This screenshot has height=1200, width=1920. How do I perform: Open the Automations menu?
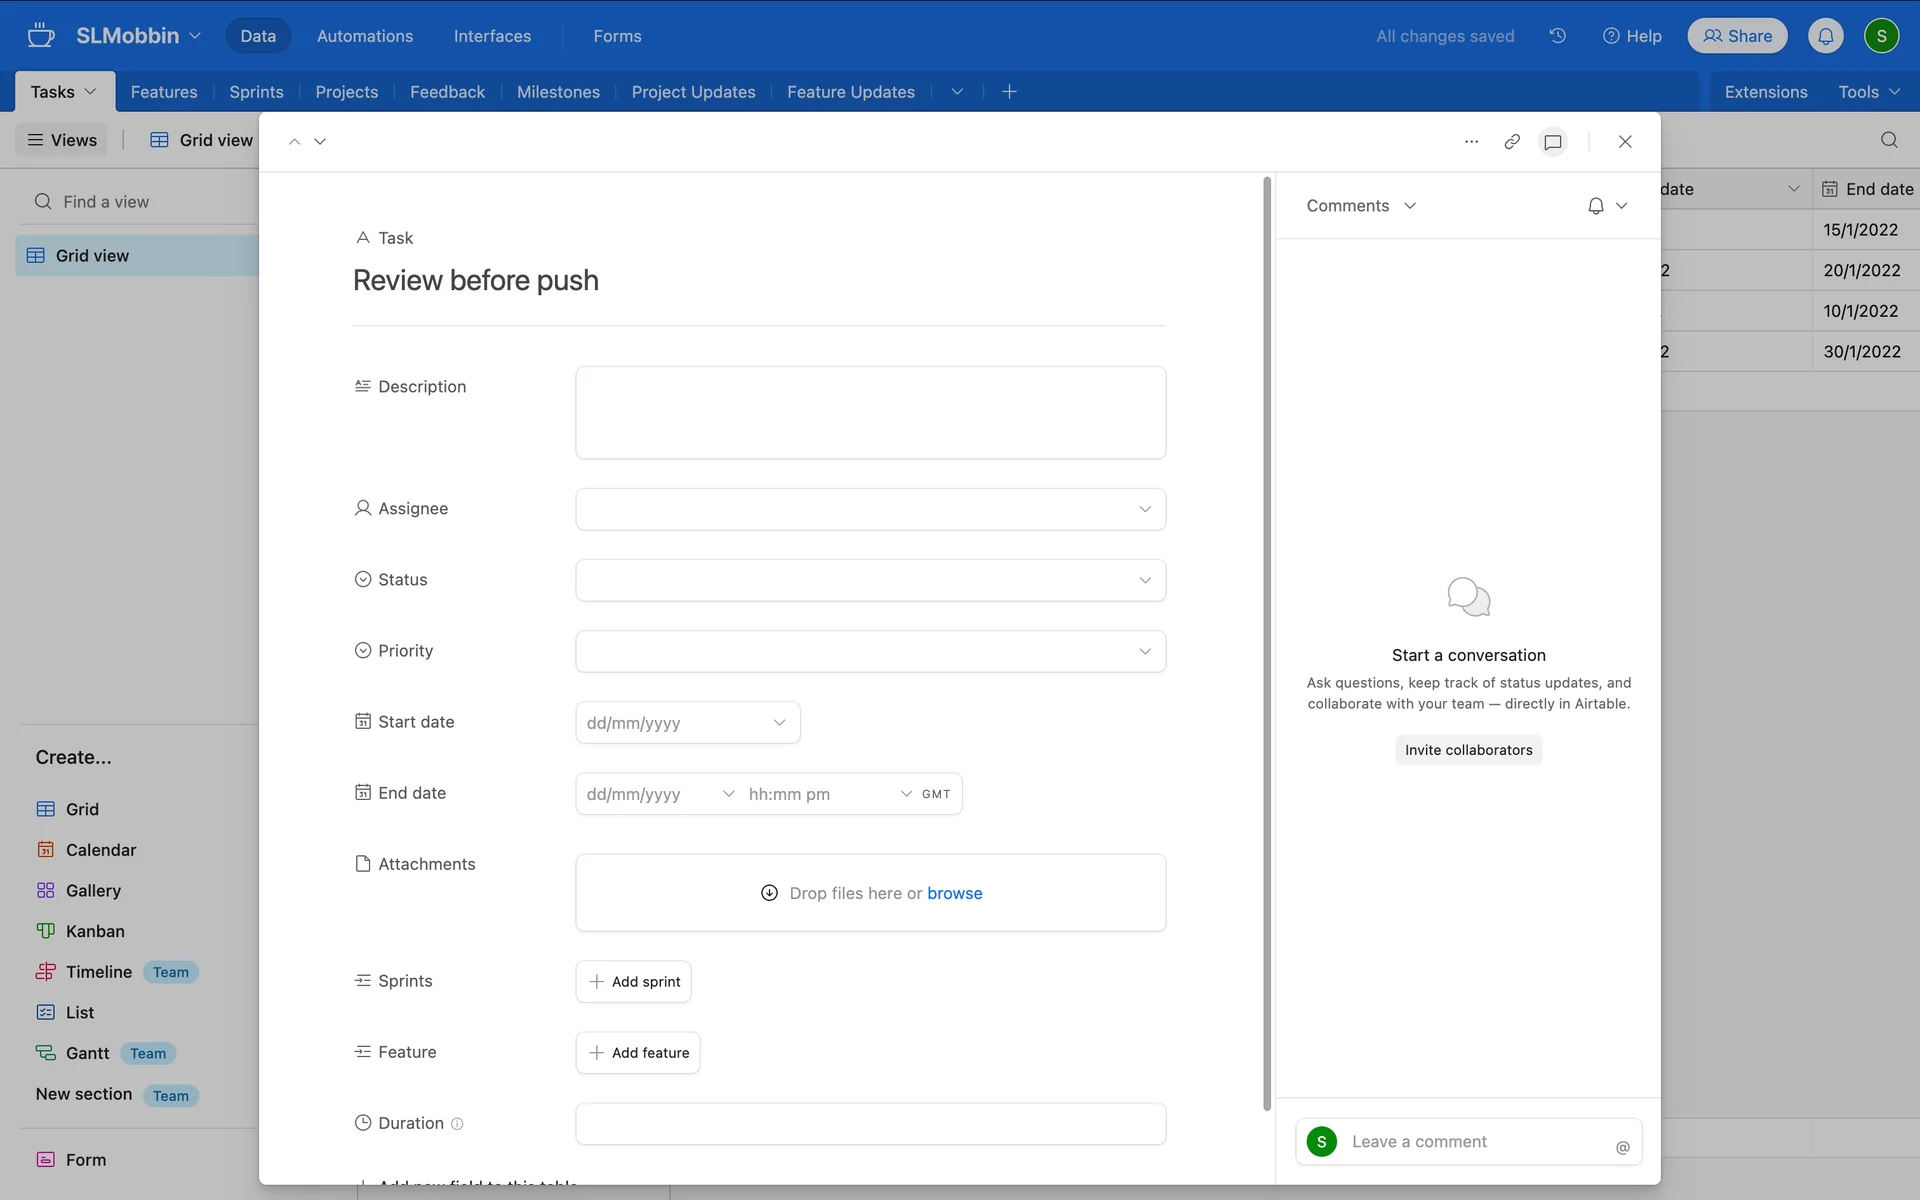[x=364, y=36]
